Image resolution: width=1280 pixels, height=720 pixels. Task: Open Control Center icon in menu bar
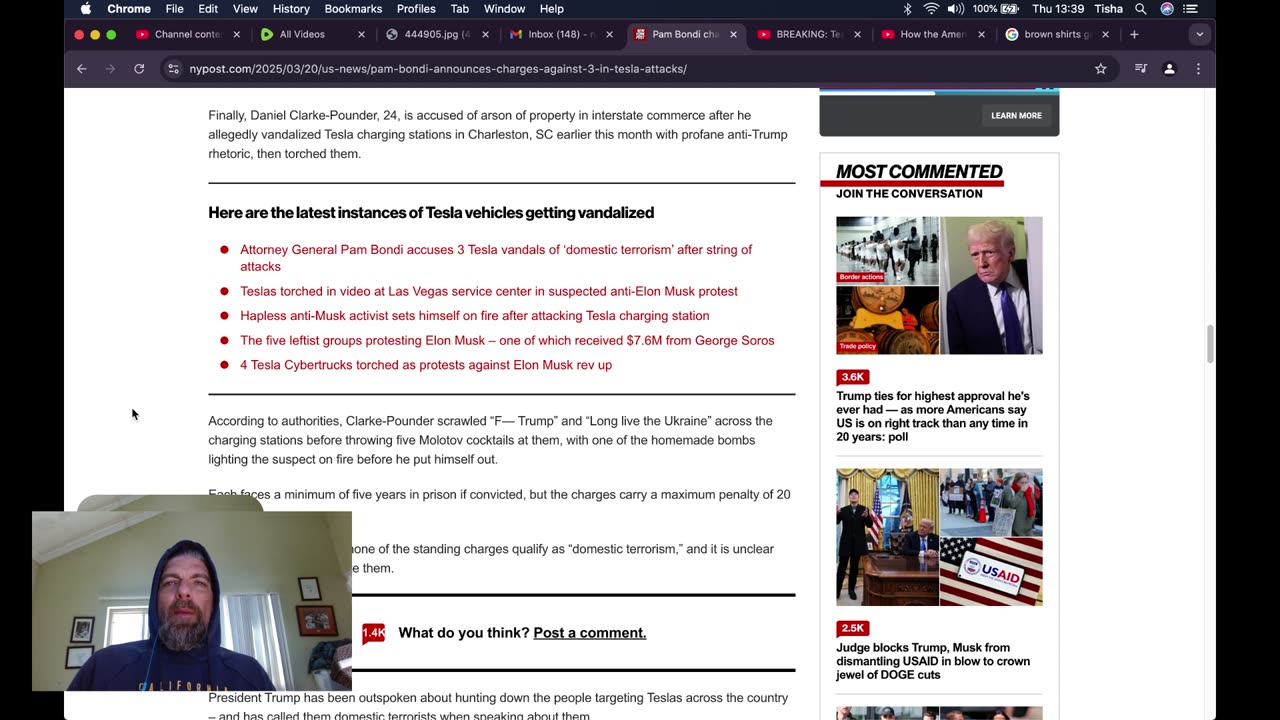1190,9
